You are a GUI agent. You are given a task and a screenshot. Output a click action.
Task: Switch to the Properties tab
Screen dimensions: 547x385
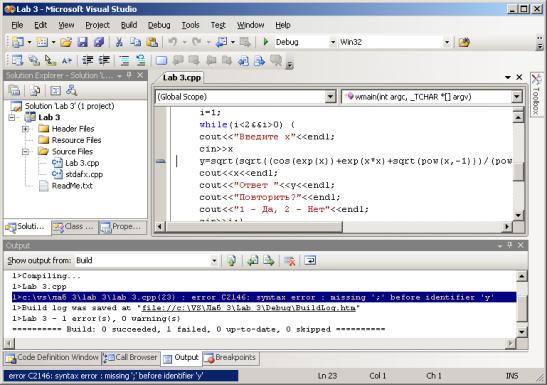[122, 227]
